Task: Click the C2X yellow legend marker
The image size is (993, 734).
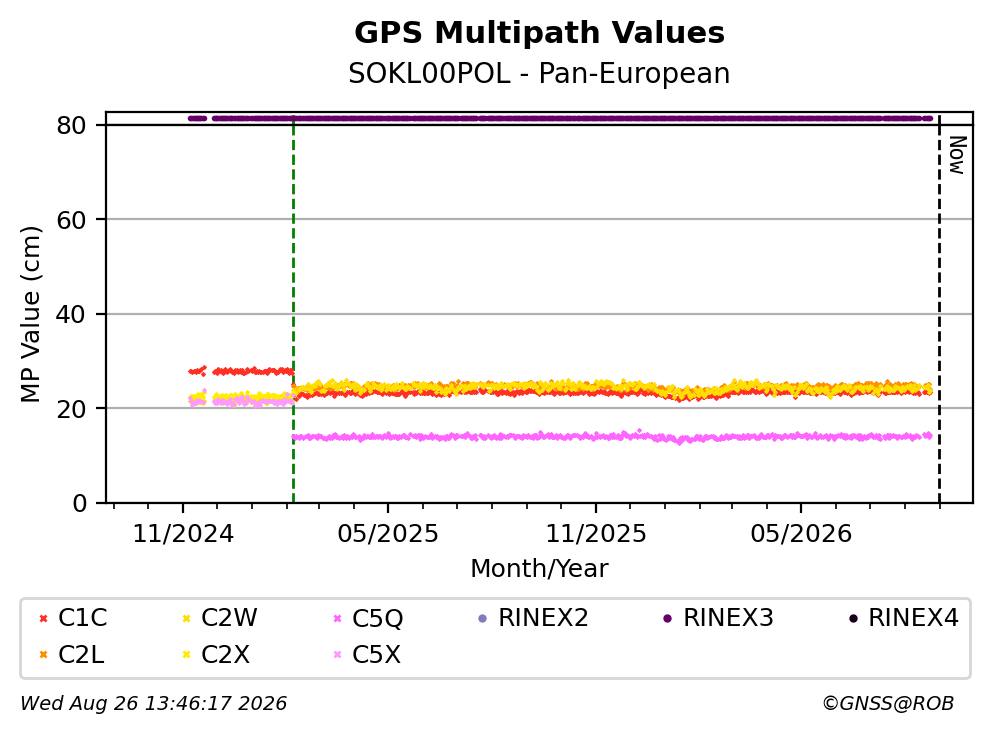Action: [186, 655]
